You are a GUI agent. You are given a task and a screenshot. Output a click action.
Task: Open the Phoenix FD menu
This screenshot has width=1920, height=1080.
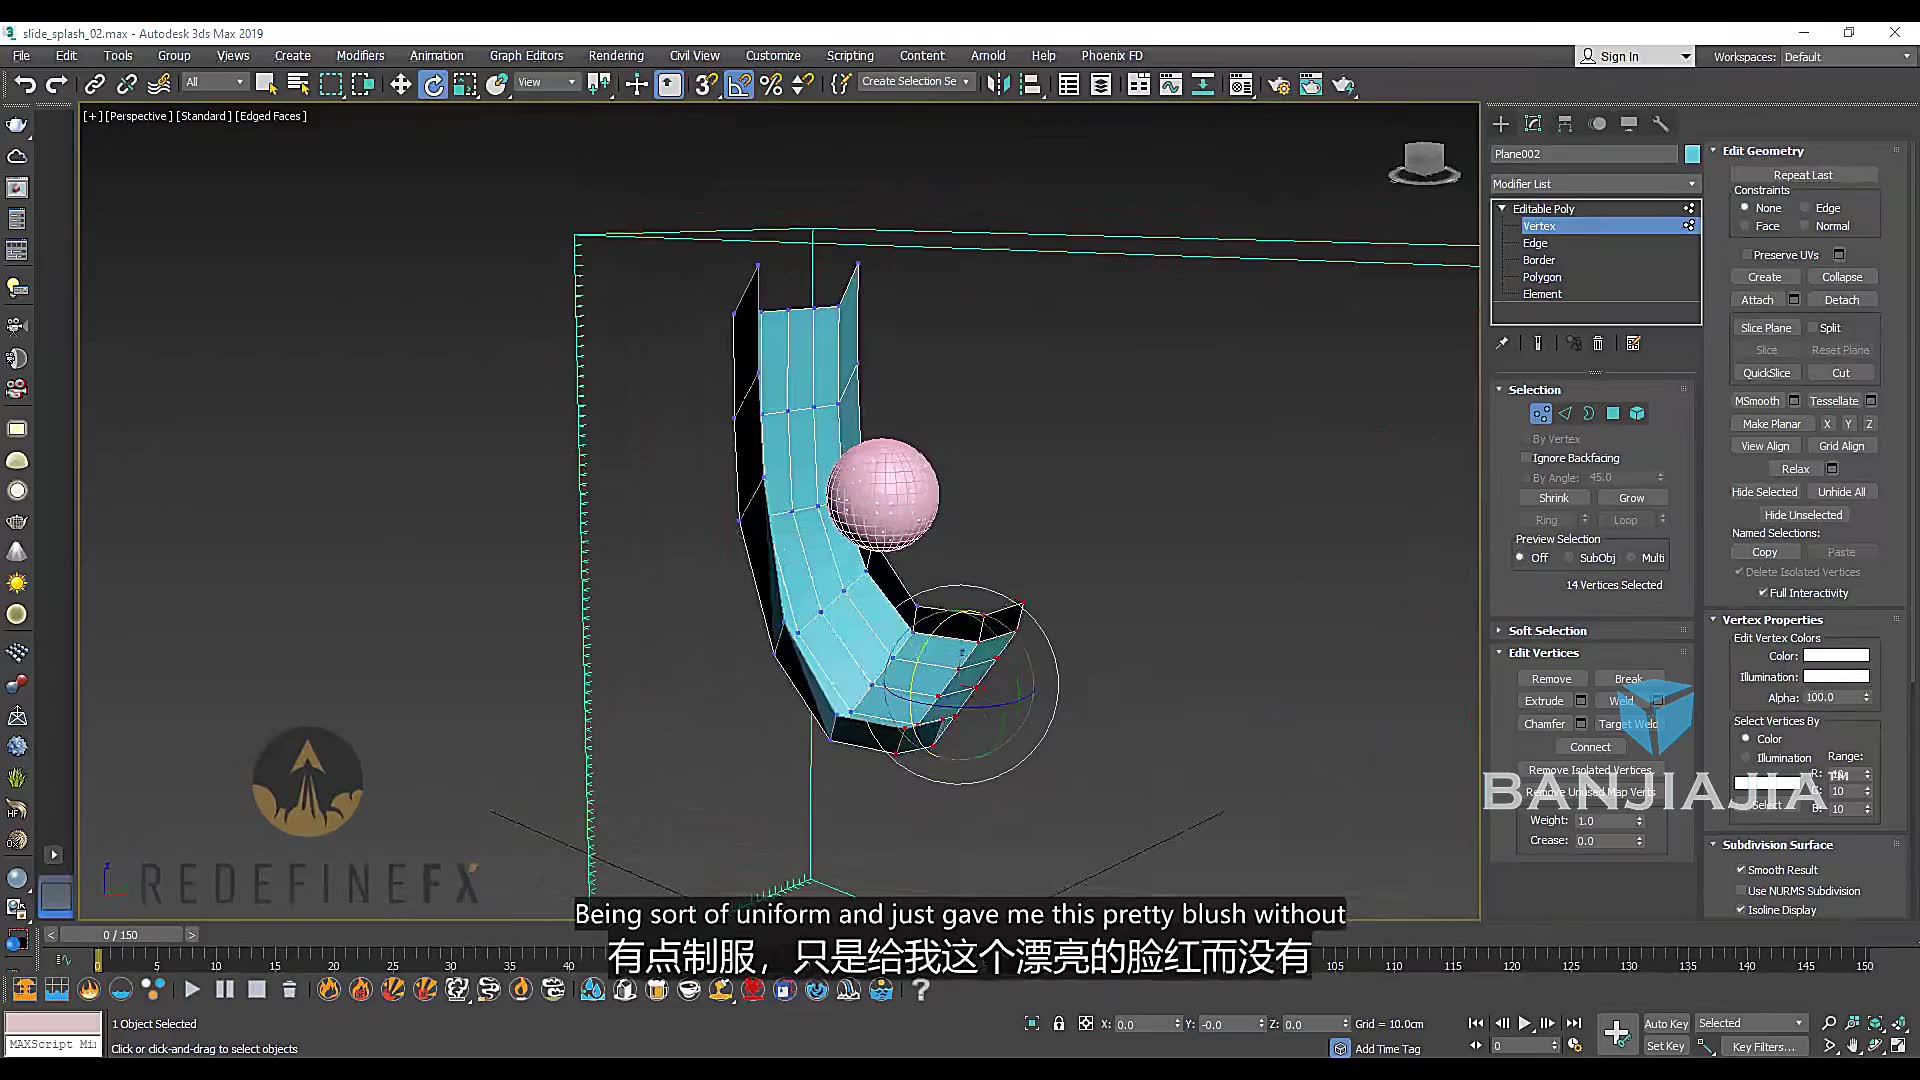click(1111, 55)
